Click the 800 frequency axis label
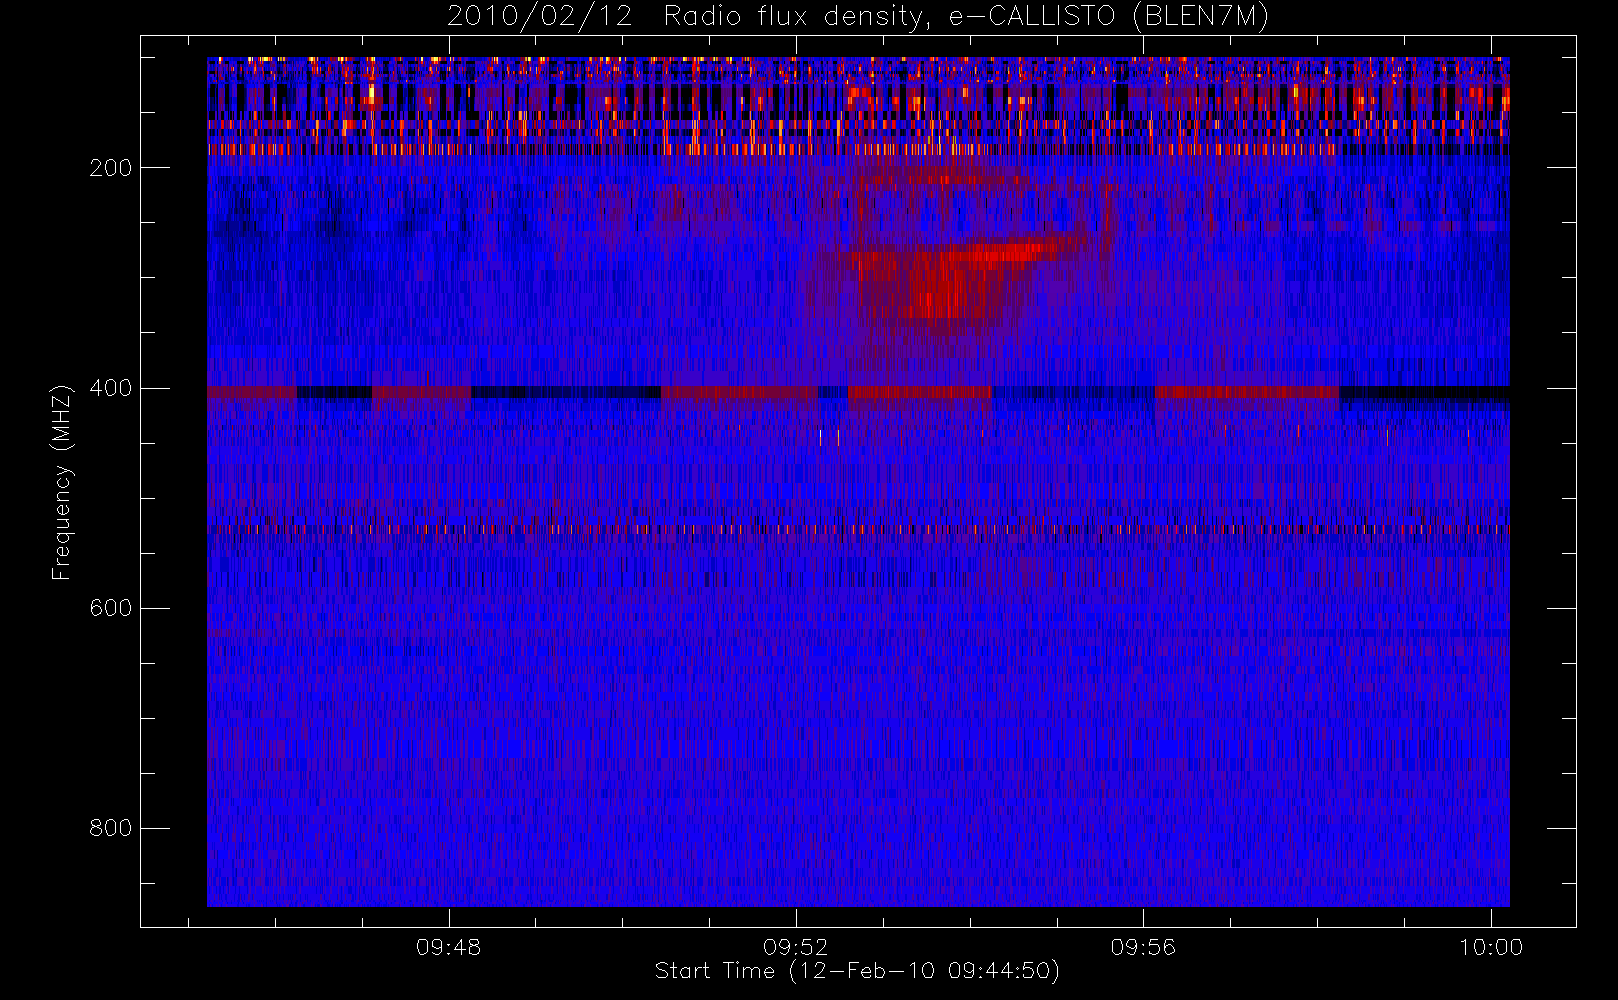The height and width of the screenshot is (1000, 1618). coord(110,828)
